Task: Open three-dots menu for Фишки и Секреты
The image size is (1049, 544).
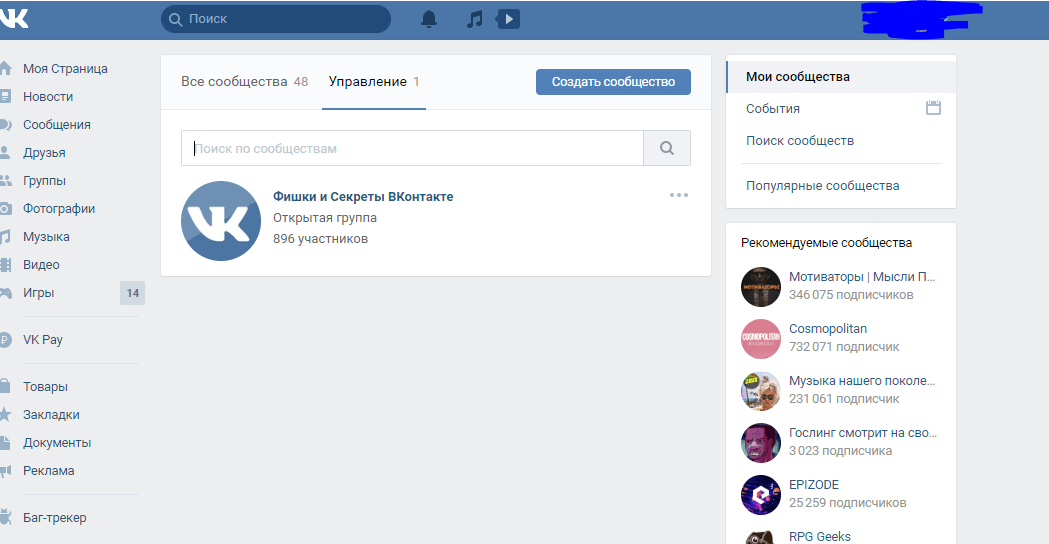Action: (679, 195)
